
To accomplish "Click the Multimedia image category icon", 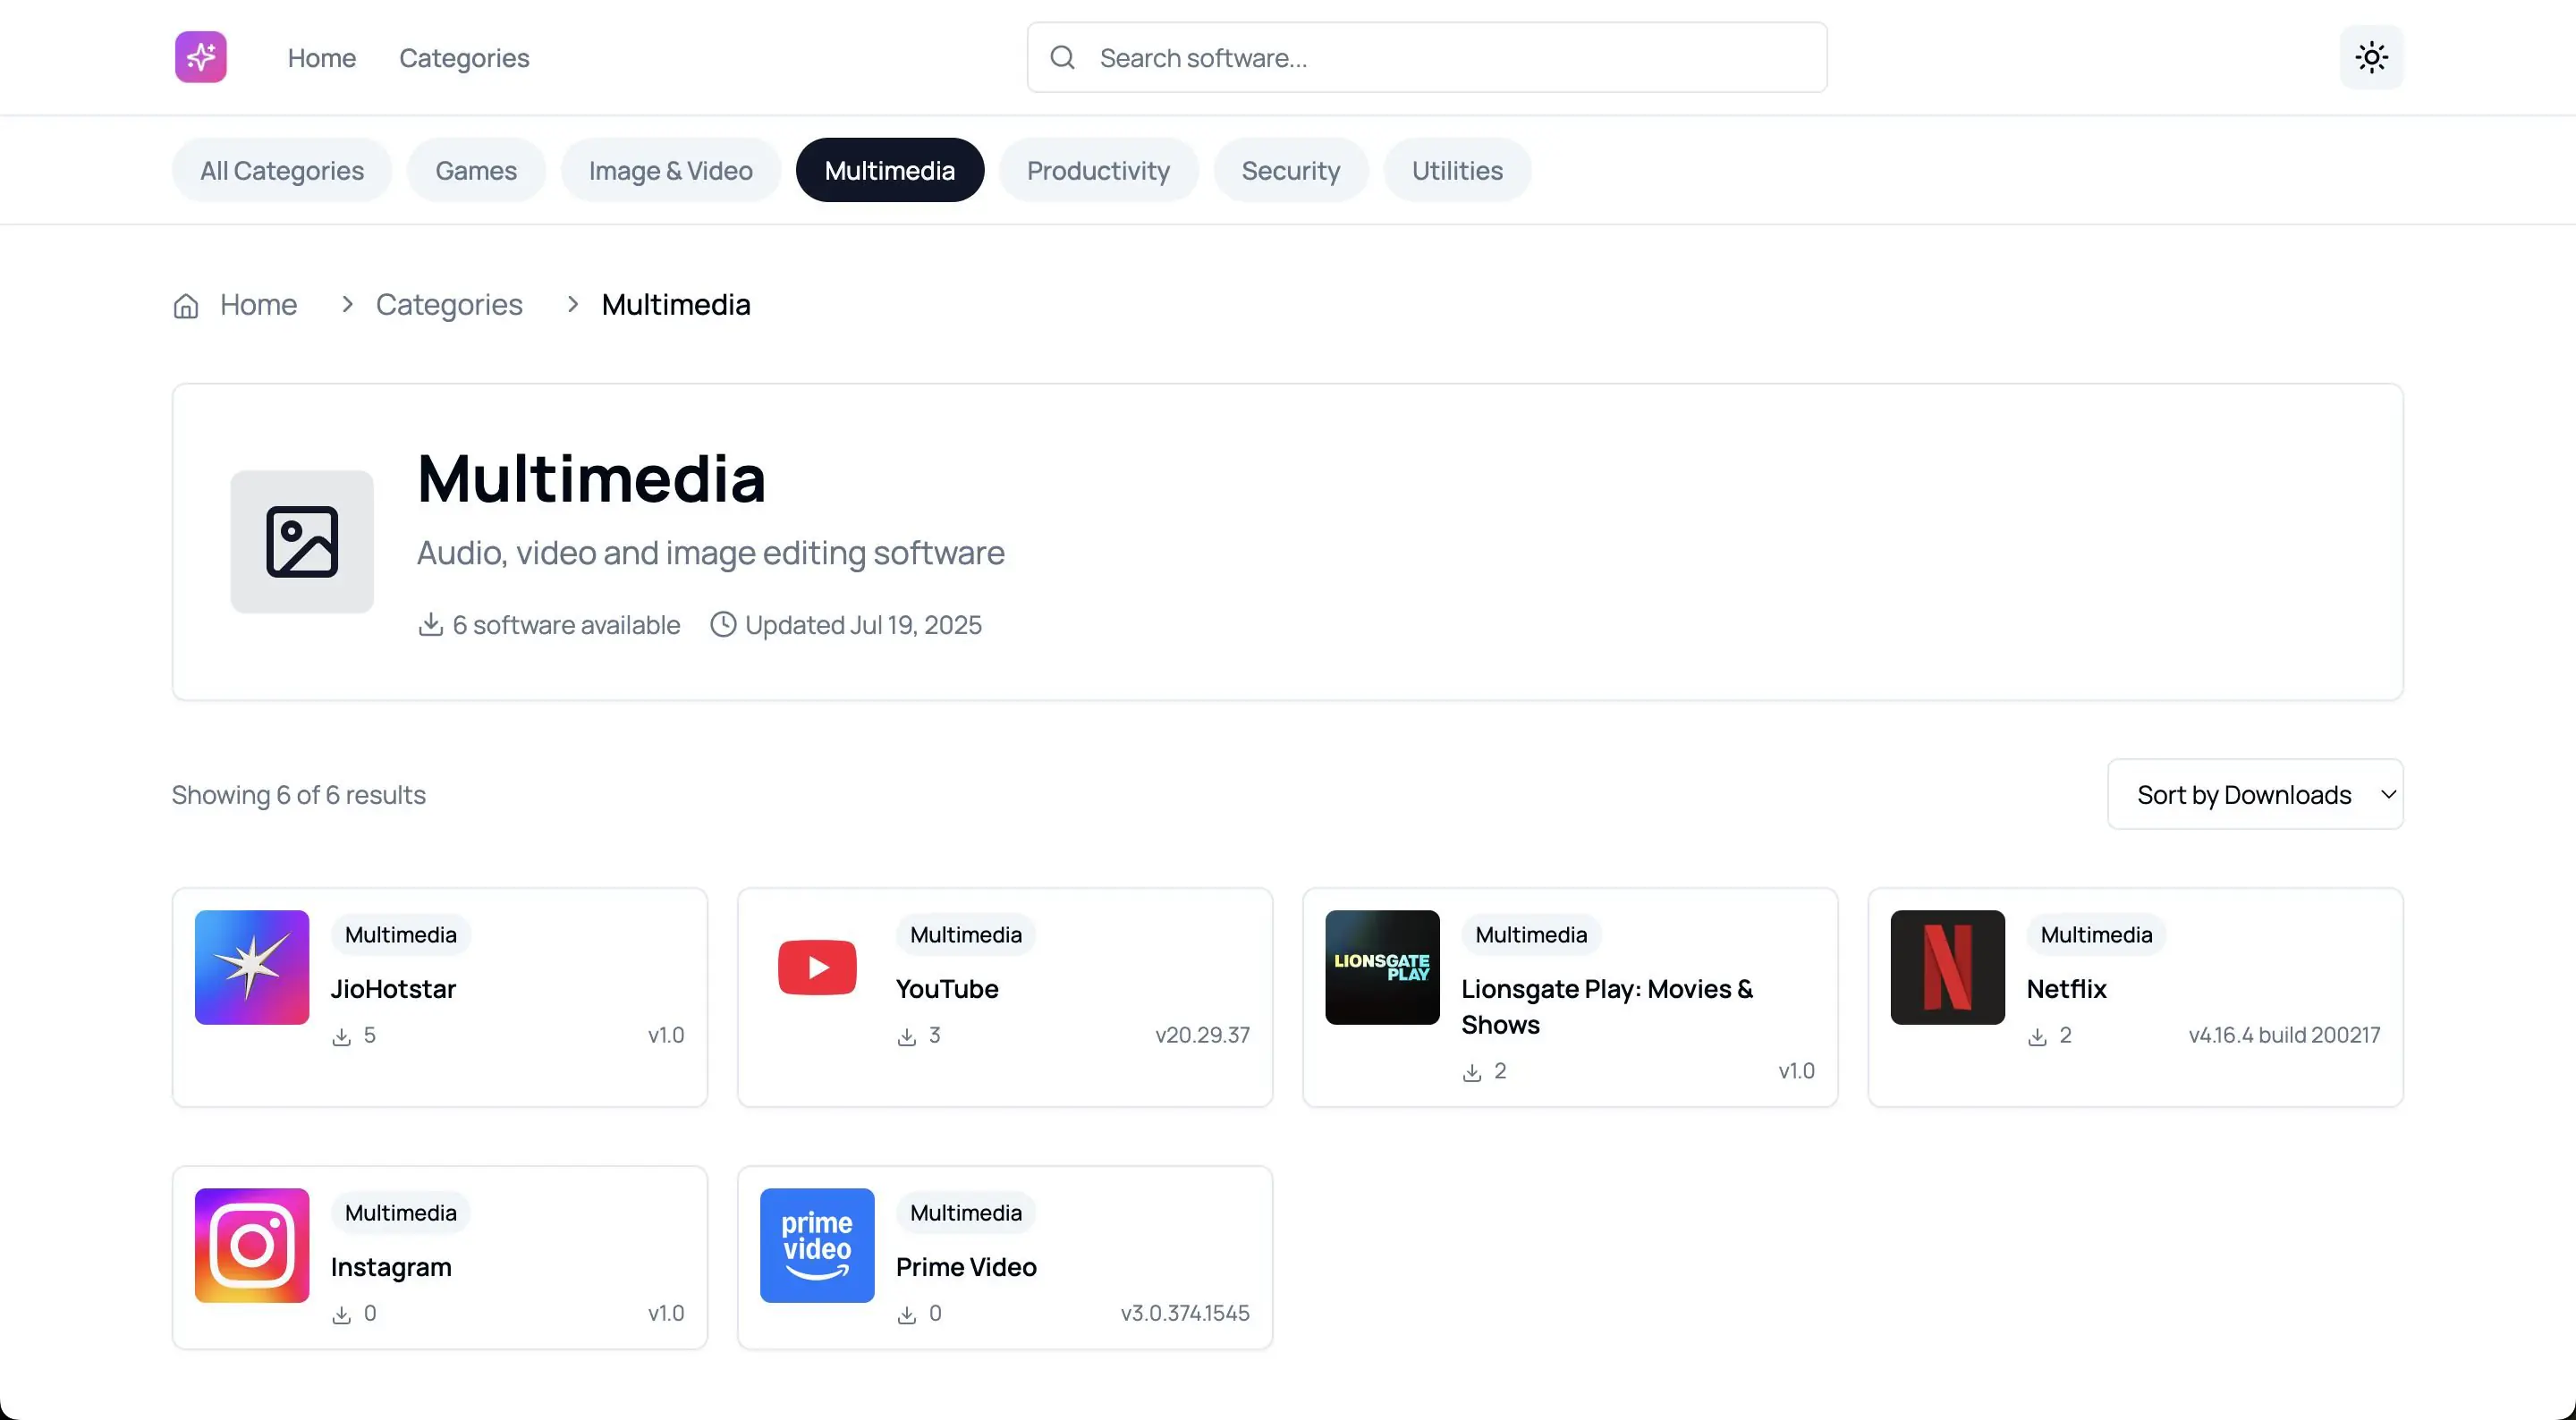I will (302, 541).
